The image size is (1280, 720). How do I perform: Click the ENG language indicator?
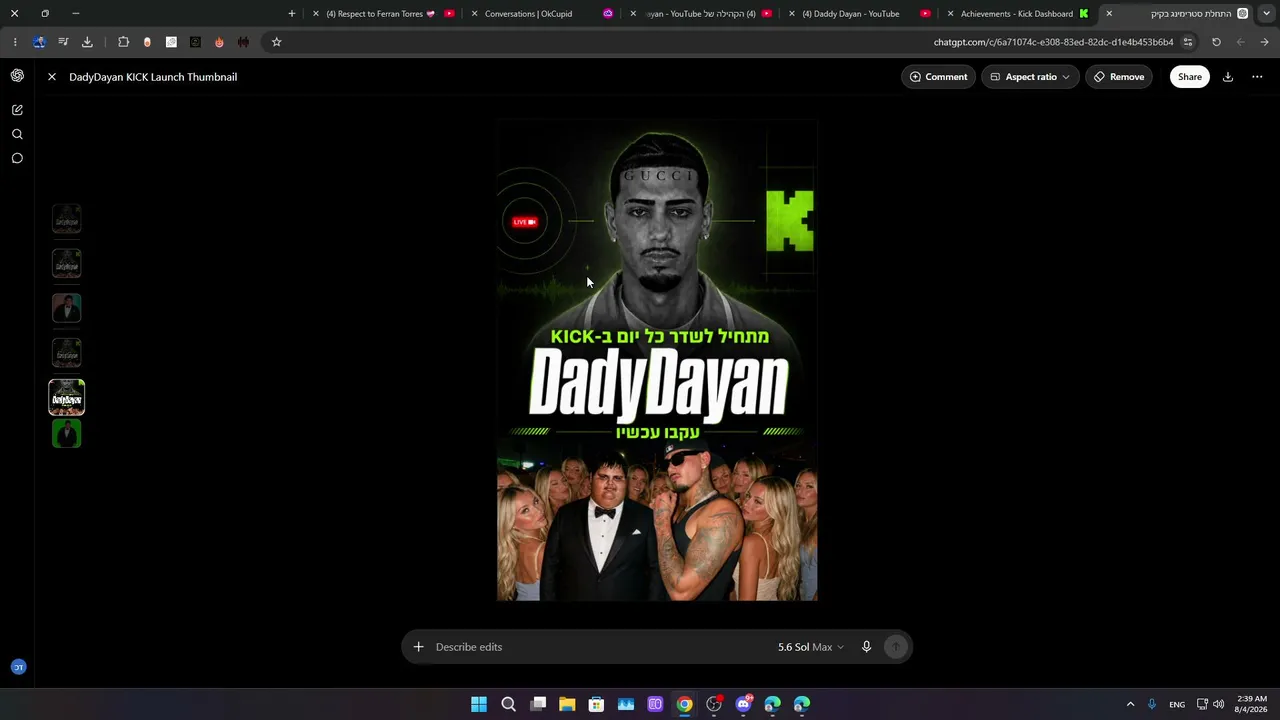pyautogui.click(x=1177, y=704)
